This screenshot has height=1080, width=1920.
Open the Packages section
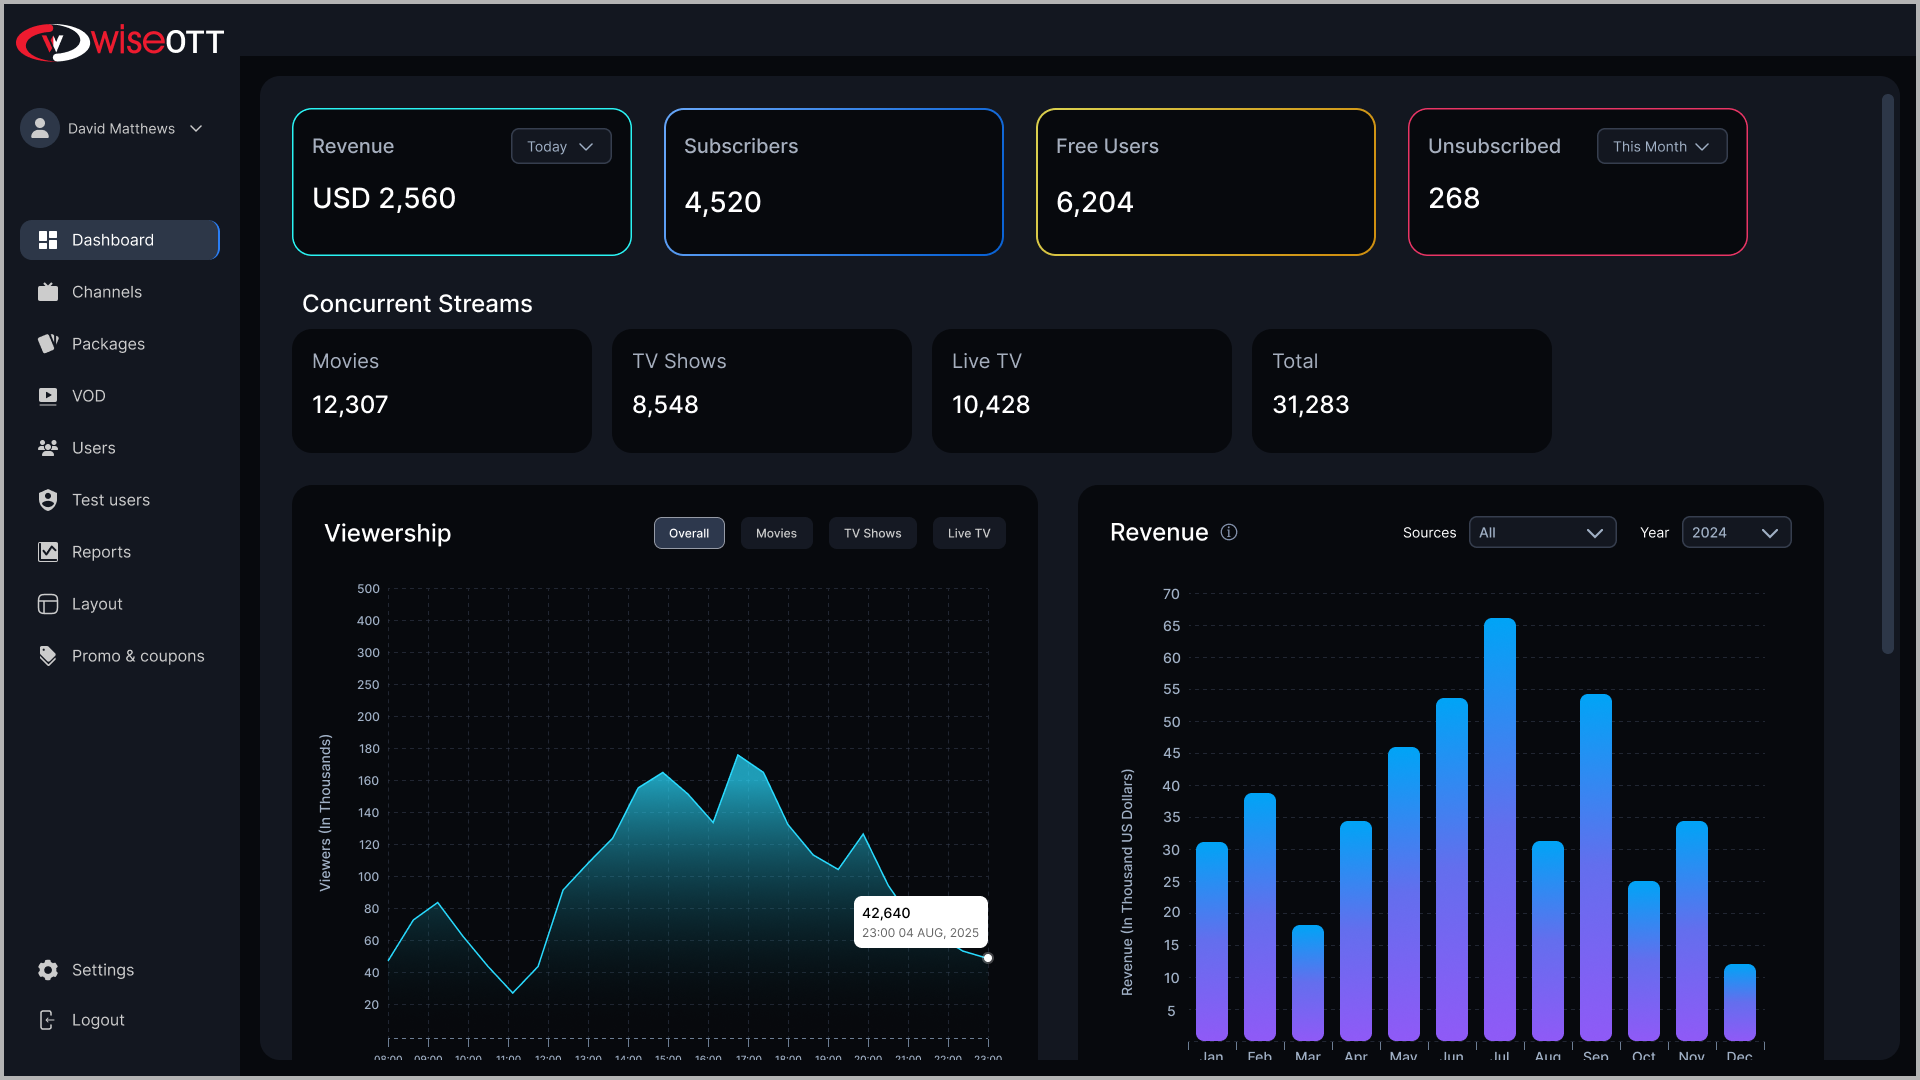120,344
